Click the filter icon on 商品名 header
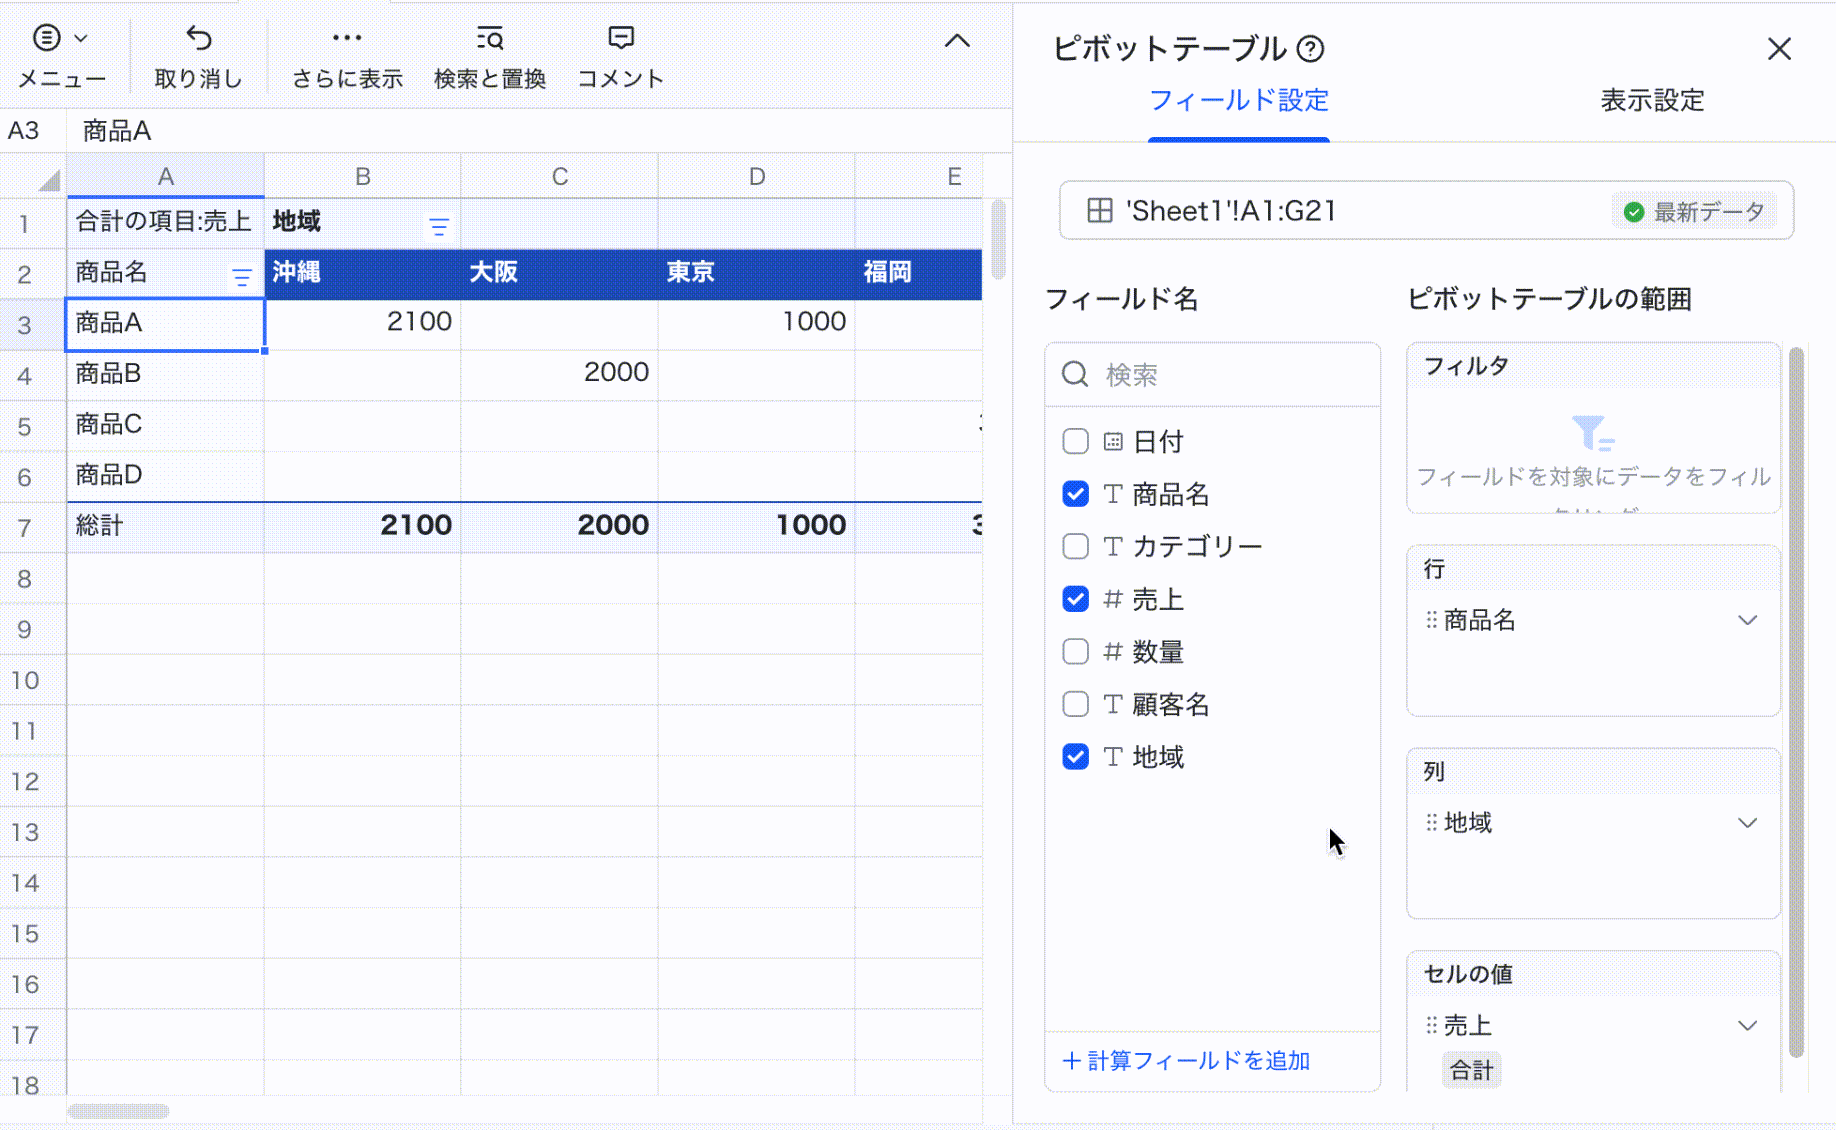The width and height of the screenshot is (1836, 1130). tap(242, 276)
